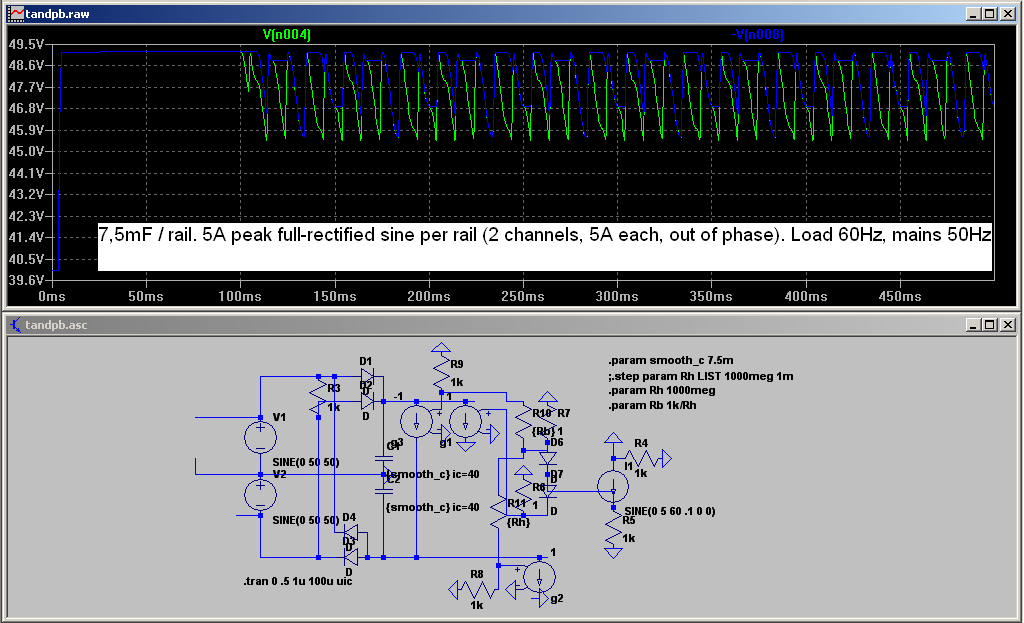Click the 0ms time axis label

[x=52, y=296]
